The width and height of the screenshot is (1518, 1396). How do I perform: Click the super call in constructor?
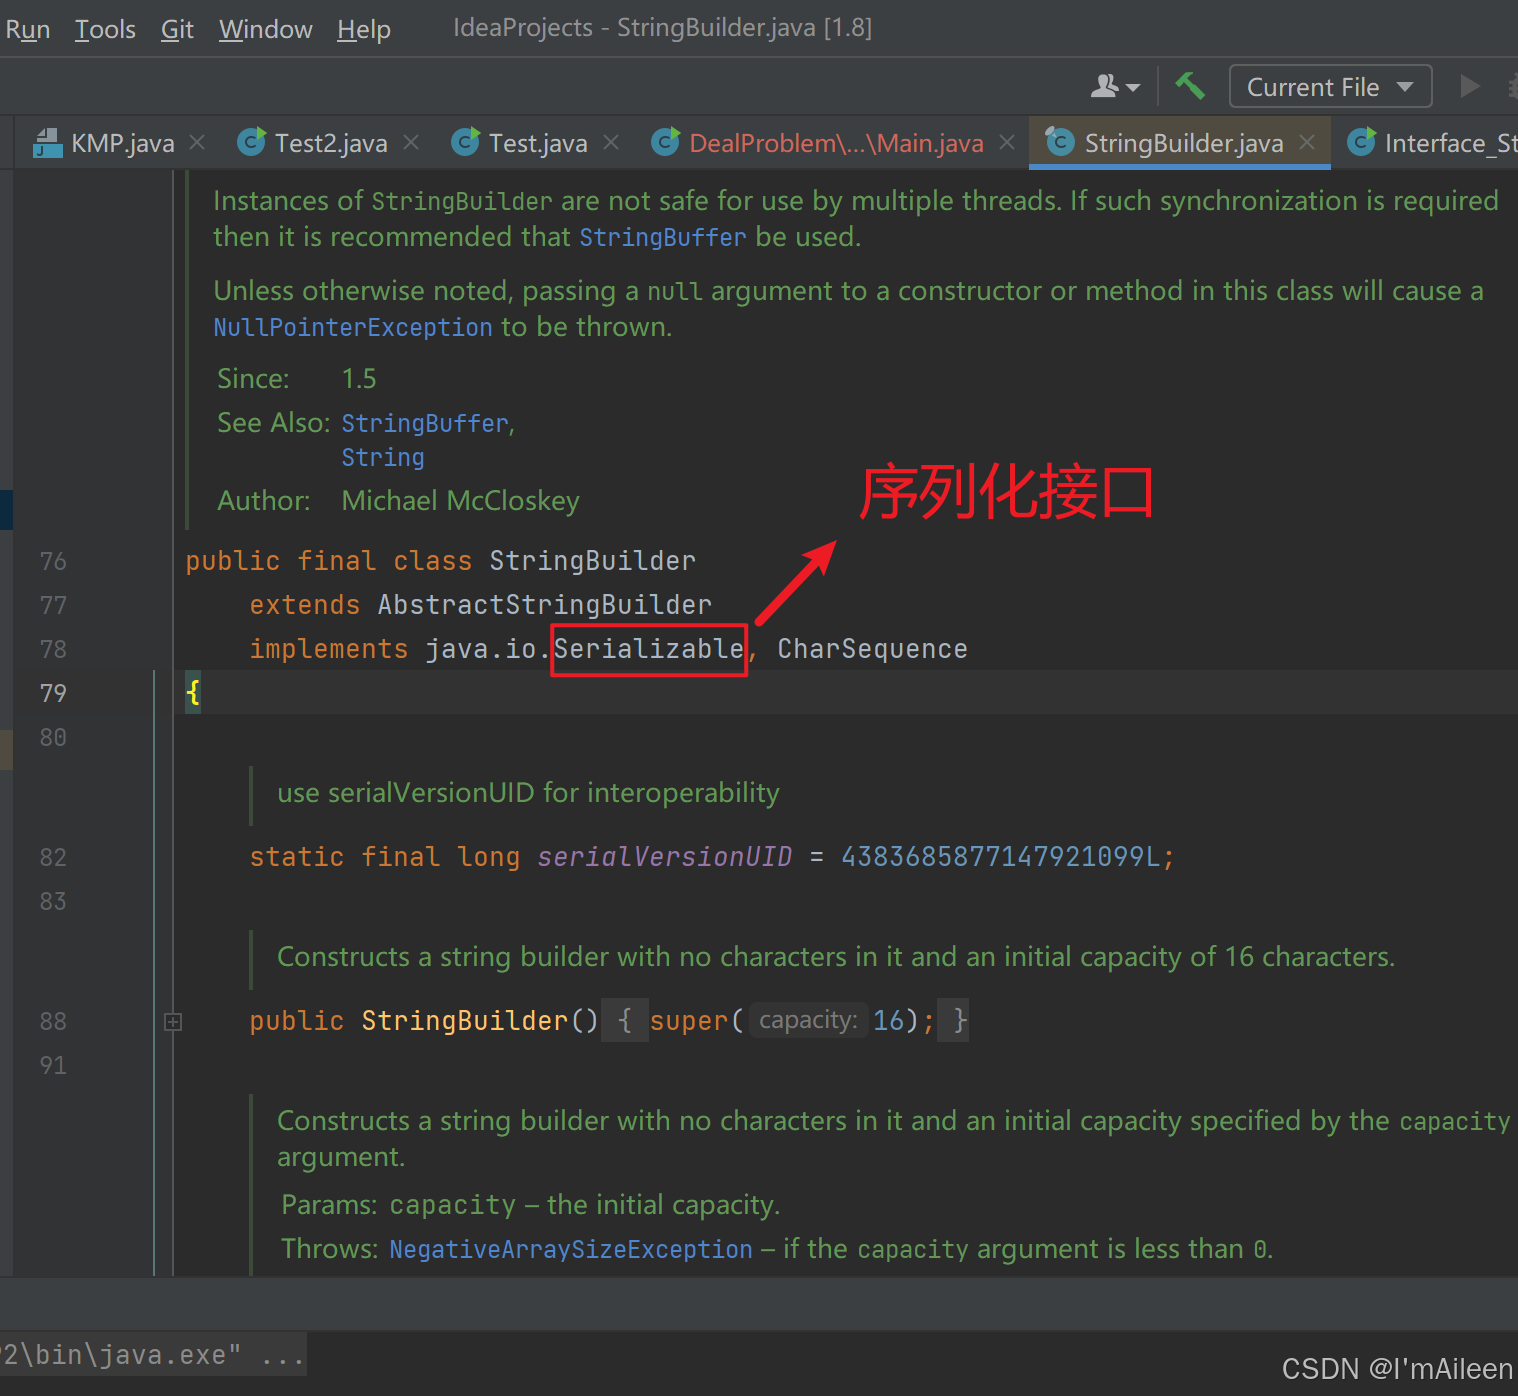(689, 1021)
